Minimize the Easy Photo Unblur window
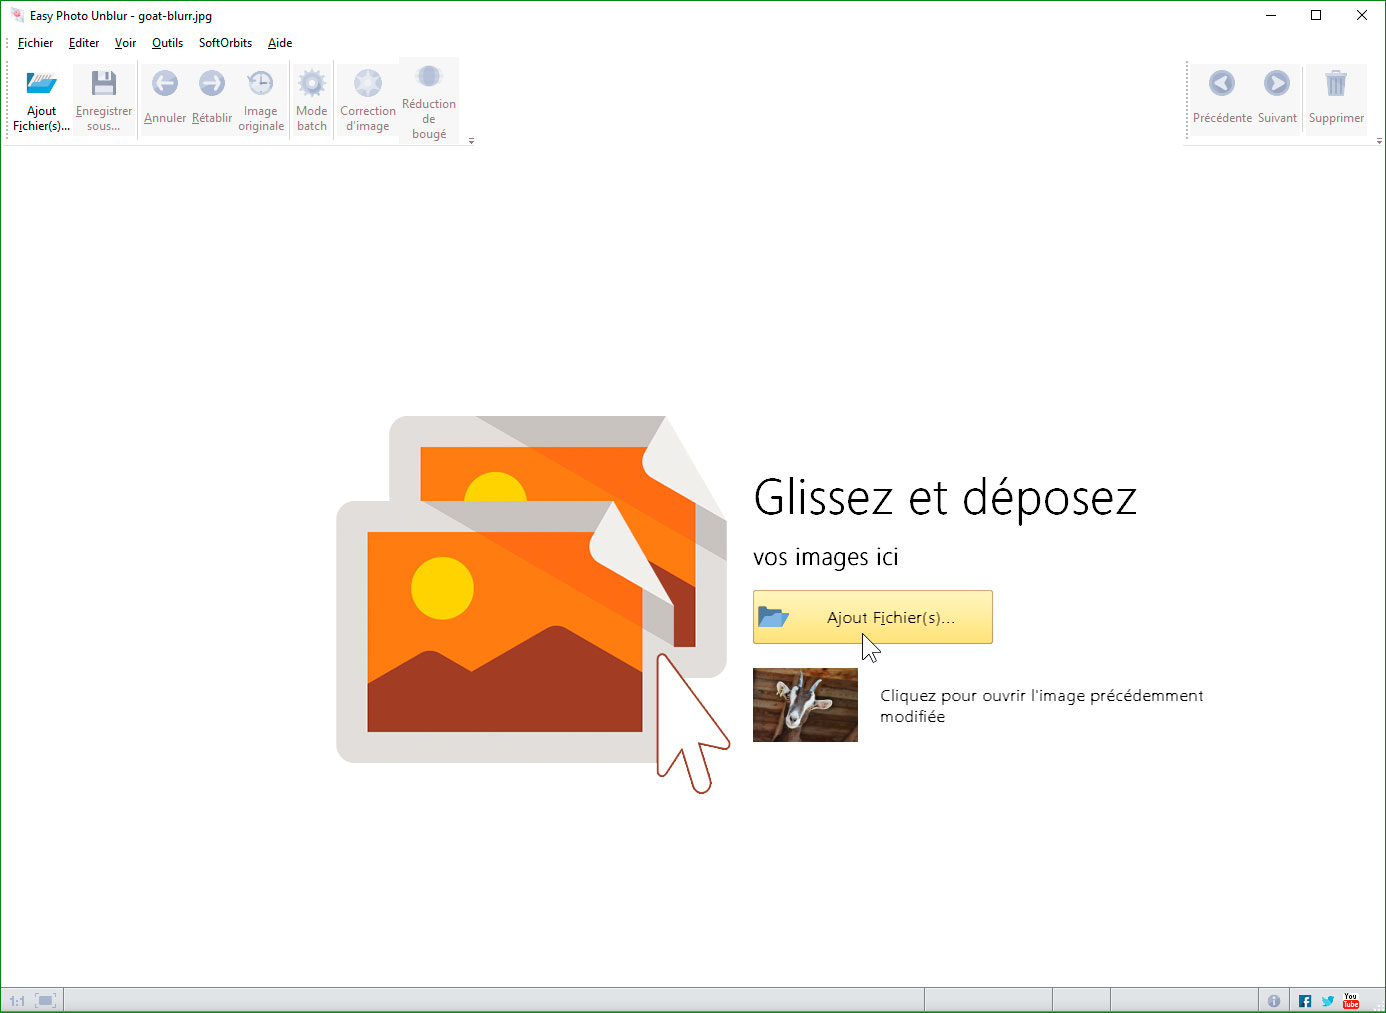This screenshot has width=1386, height=1013. coord(1271,15)
